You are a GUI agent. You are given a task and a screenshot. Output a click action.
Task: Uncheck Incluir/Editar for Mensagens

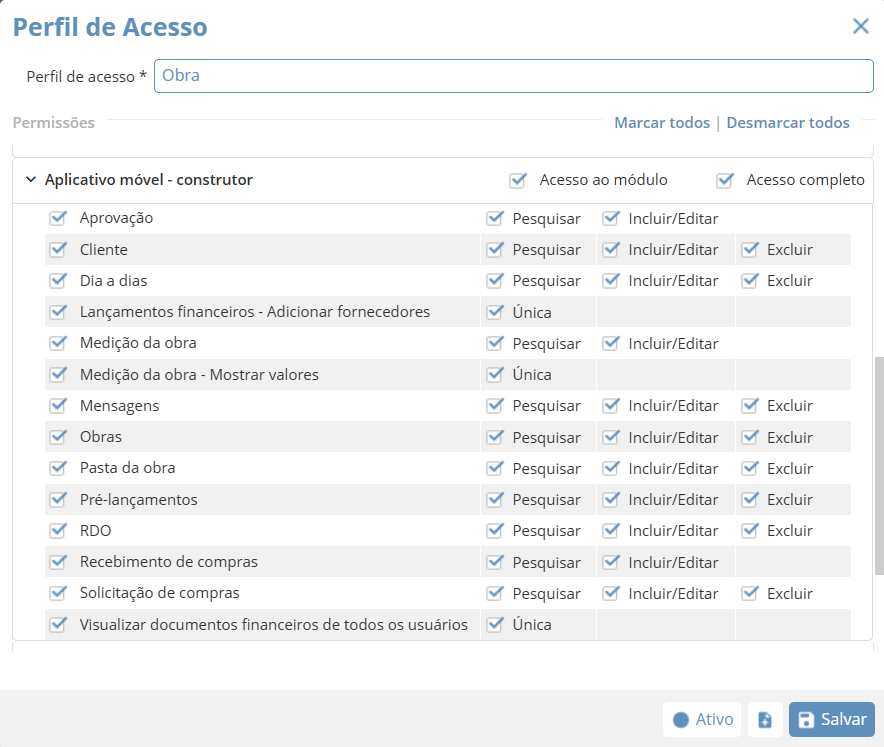[610, 406]
